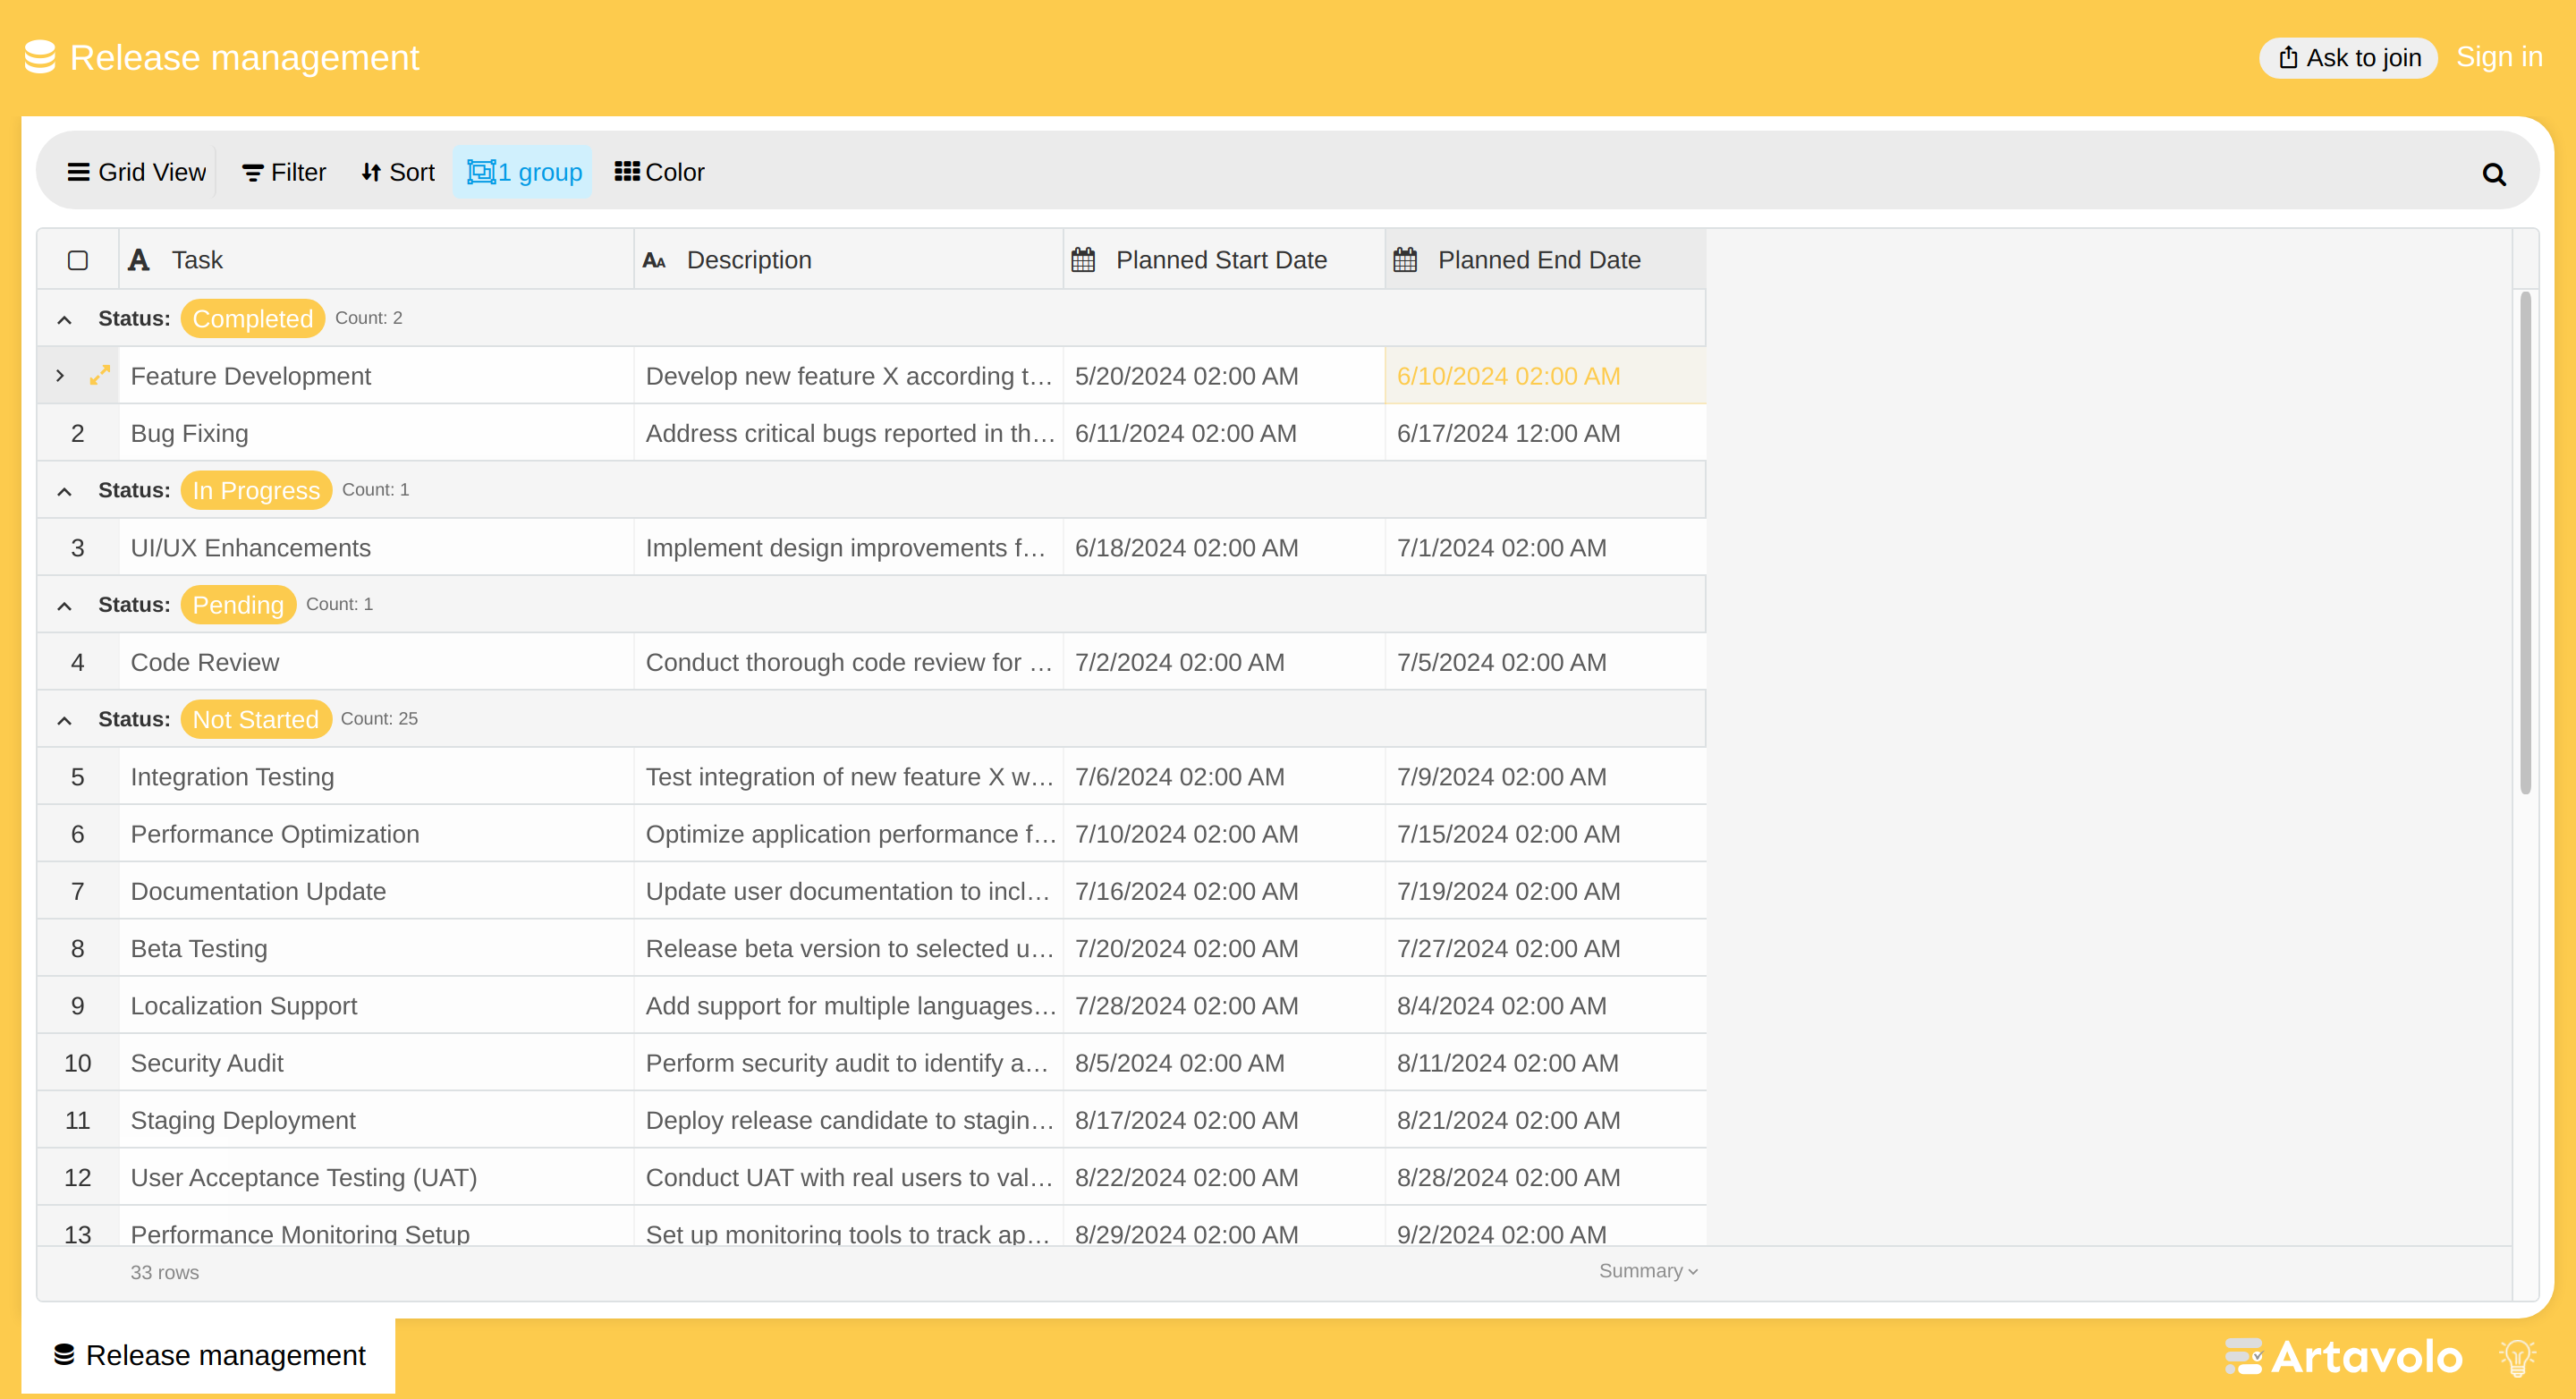The height and width of the screenshot is (1399, 2576).
Task: Select the Code Review task cell
Action: coord(376,662)
